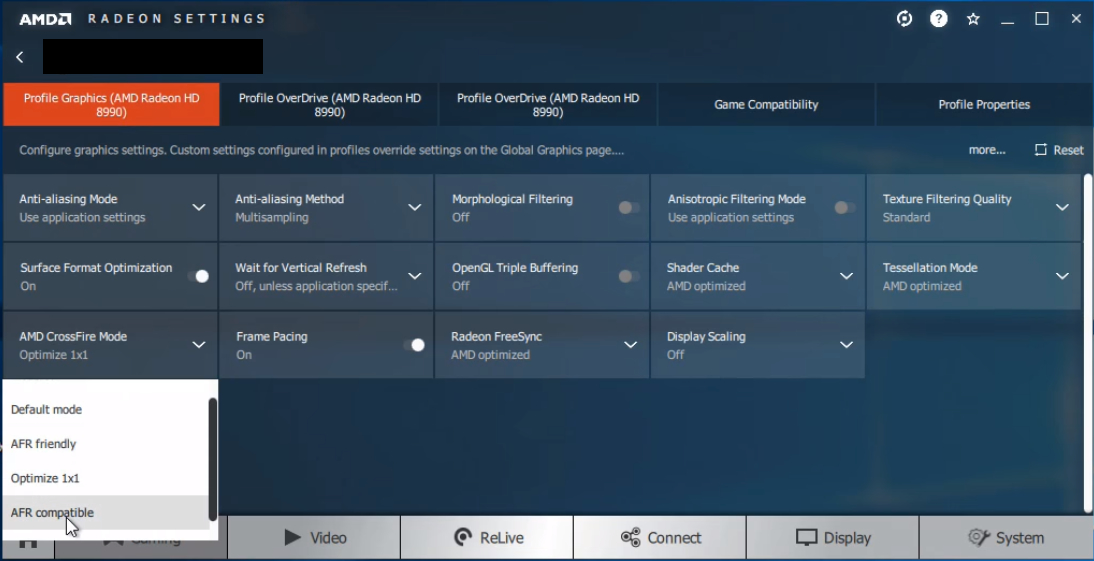Open Texture Filtering Quality dropdown
1094x561 pixels.
[1062, 207]
